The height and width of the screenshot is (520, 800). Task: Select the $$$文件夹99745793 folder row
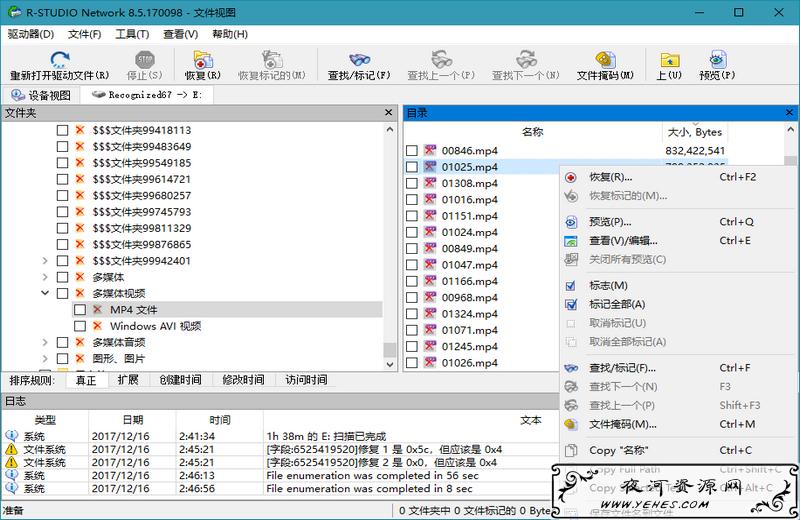point(142,212)
